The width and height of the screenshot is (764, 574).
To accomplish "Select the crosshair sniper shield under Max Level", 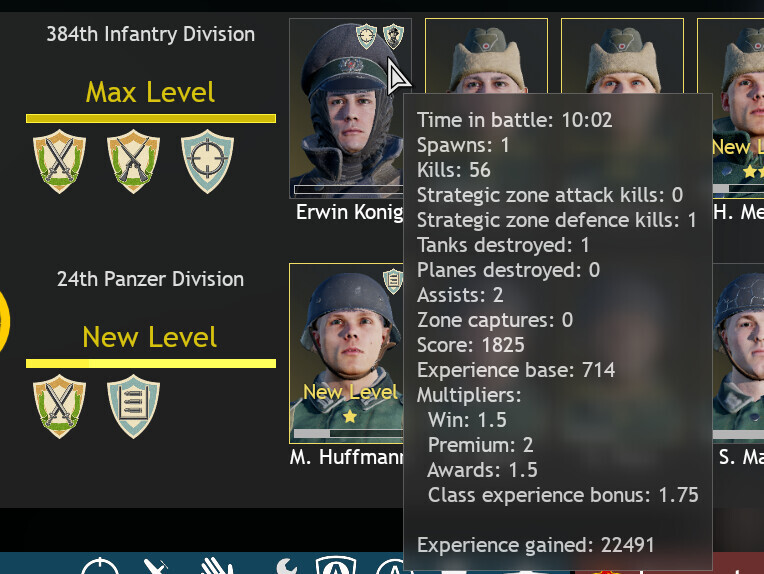I will (207, 161).
